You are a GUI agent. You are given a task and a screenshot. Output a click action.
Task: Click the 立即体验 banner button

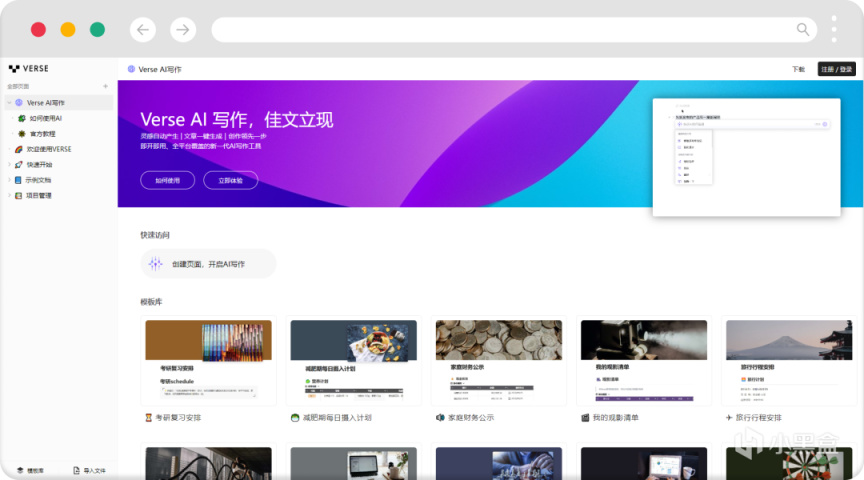point(230,180)
